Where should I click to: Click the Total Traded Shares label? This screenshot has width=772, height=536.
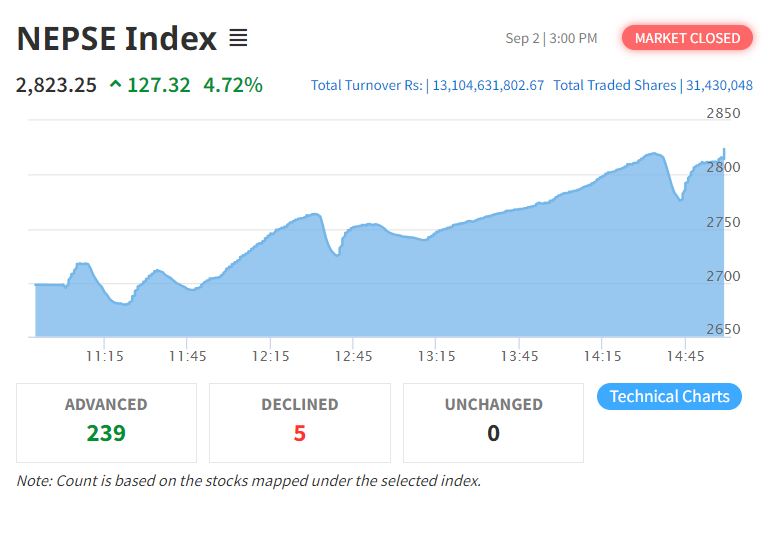pos(614,86)
